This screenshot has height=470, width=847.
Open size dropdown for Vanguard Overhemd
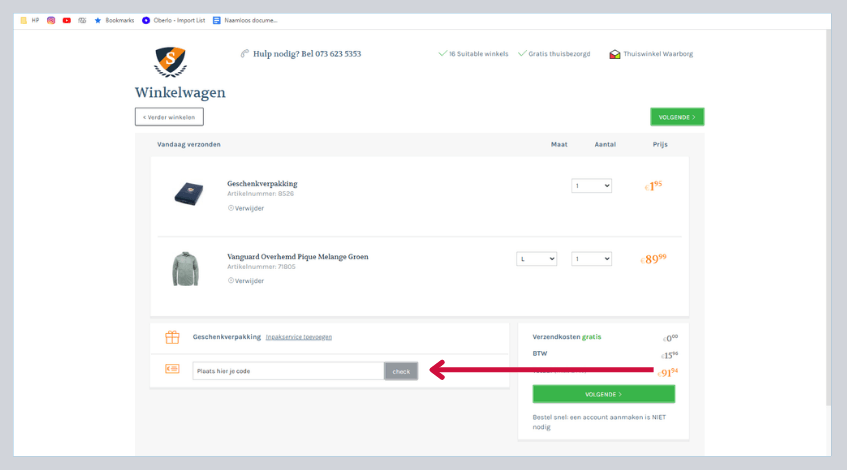(x=536, y=259)
